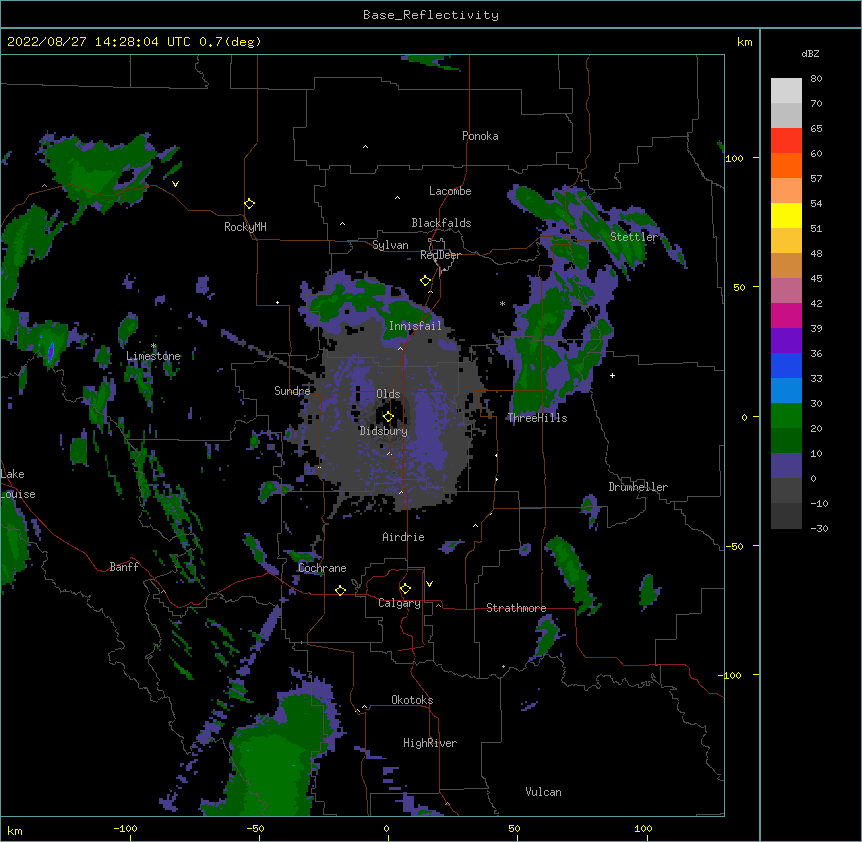The image size is (862, 842).
Task: Click the Banff map label
Action: 124,567
